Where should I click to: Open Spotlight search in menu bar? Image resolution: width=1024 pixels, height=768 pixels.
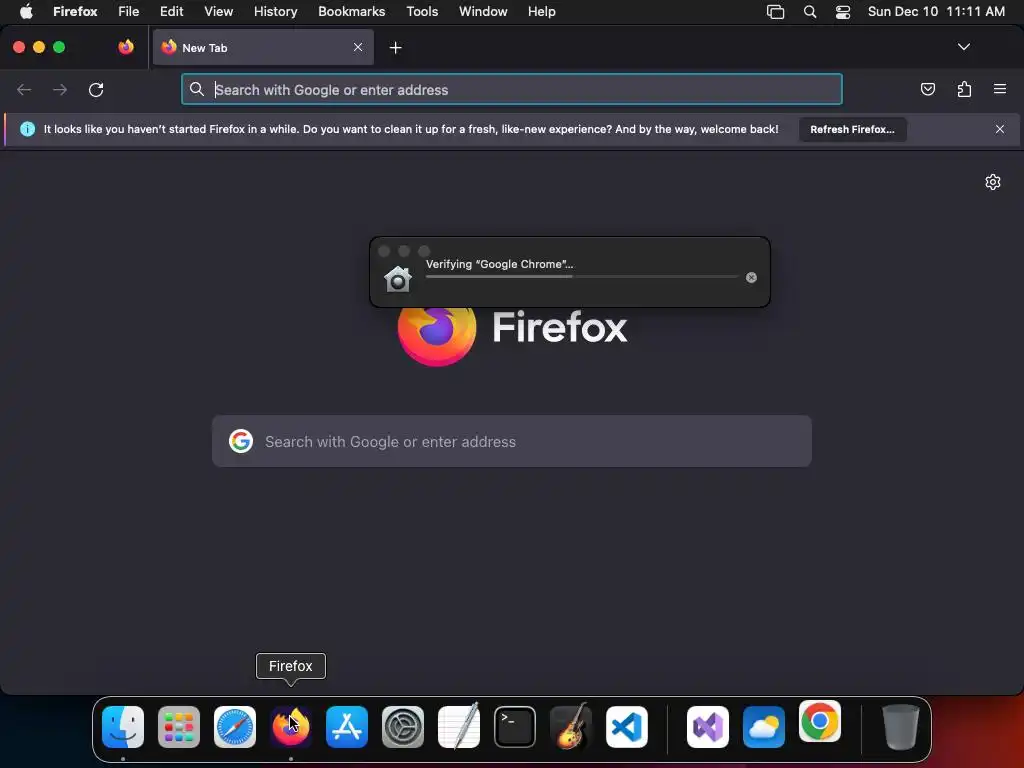[810, 12]
